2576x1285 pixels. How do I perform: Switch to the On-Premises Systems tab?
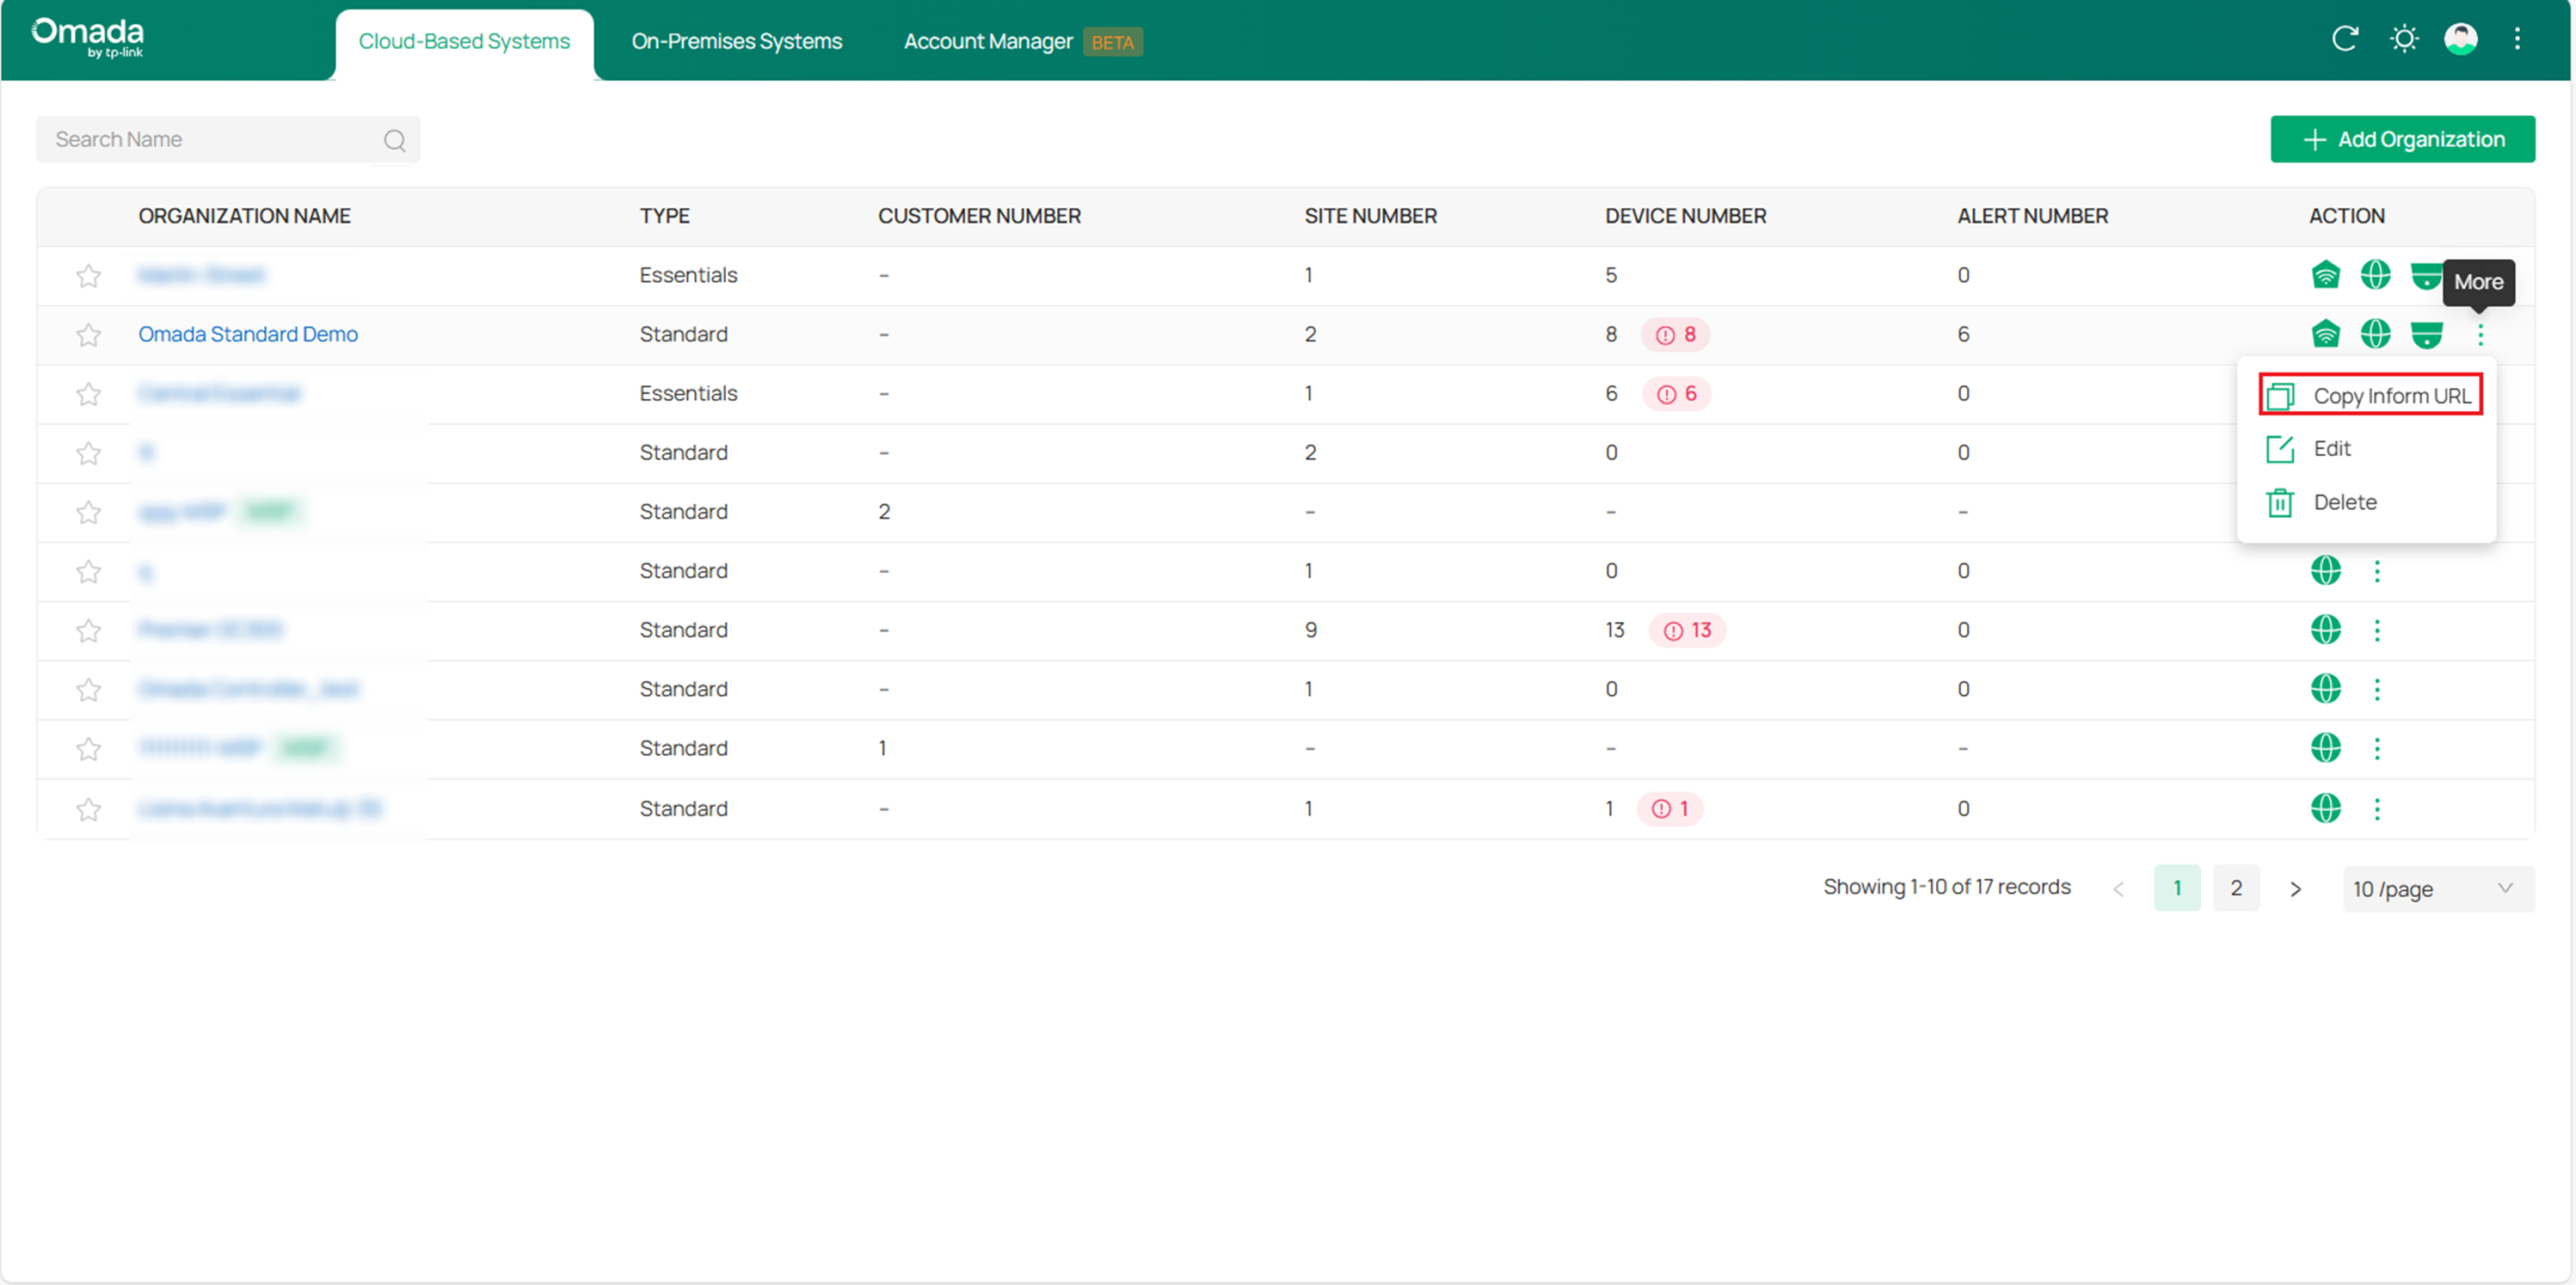(736, 41)
